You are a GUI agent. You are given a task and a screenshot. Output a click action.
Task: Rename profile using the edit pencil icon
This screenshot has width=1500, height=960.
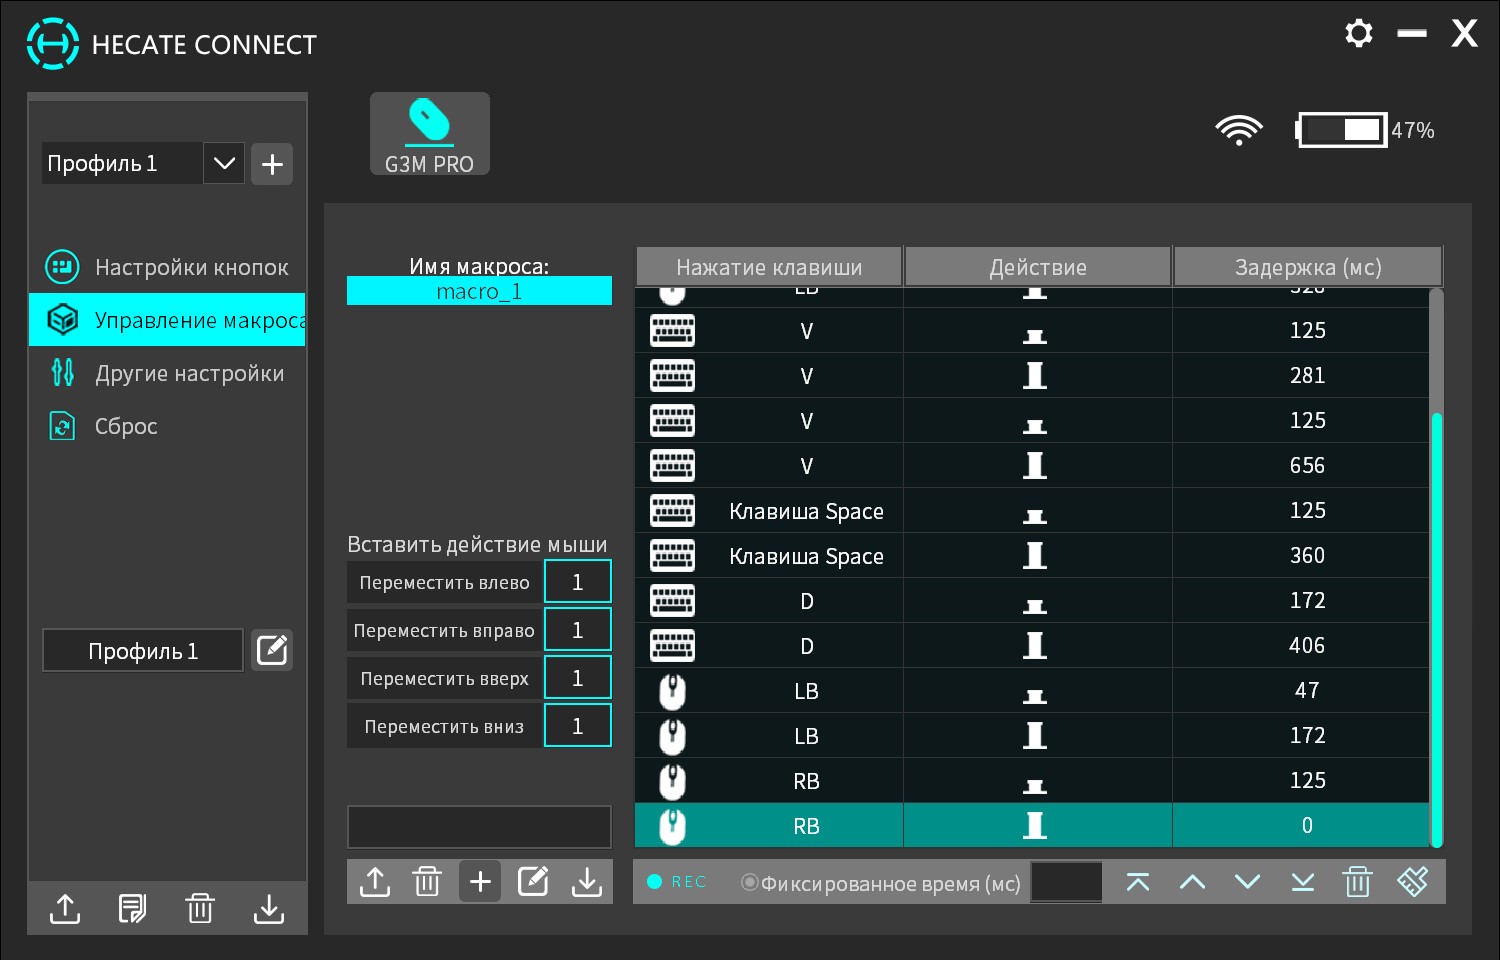pyautogui.click(x=272, y=651)
